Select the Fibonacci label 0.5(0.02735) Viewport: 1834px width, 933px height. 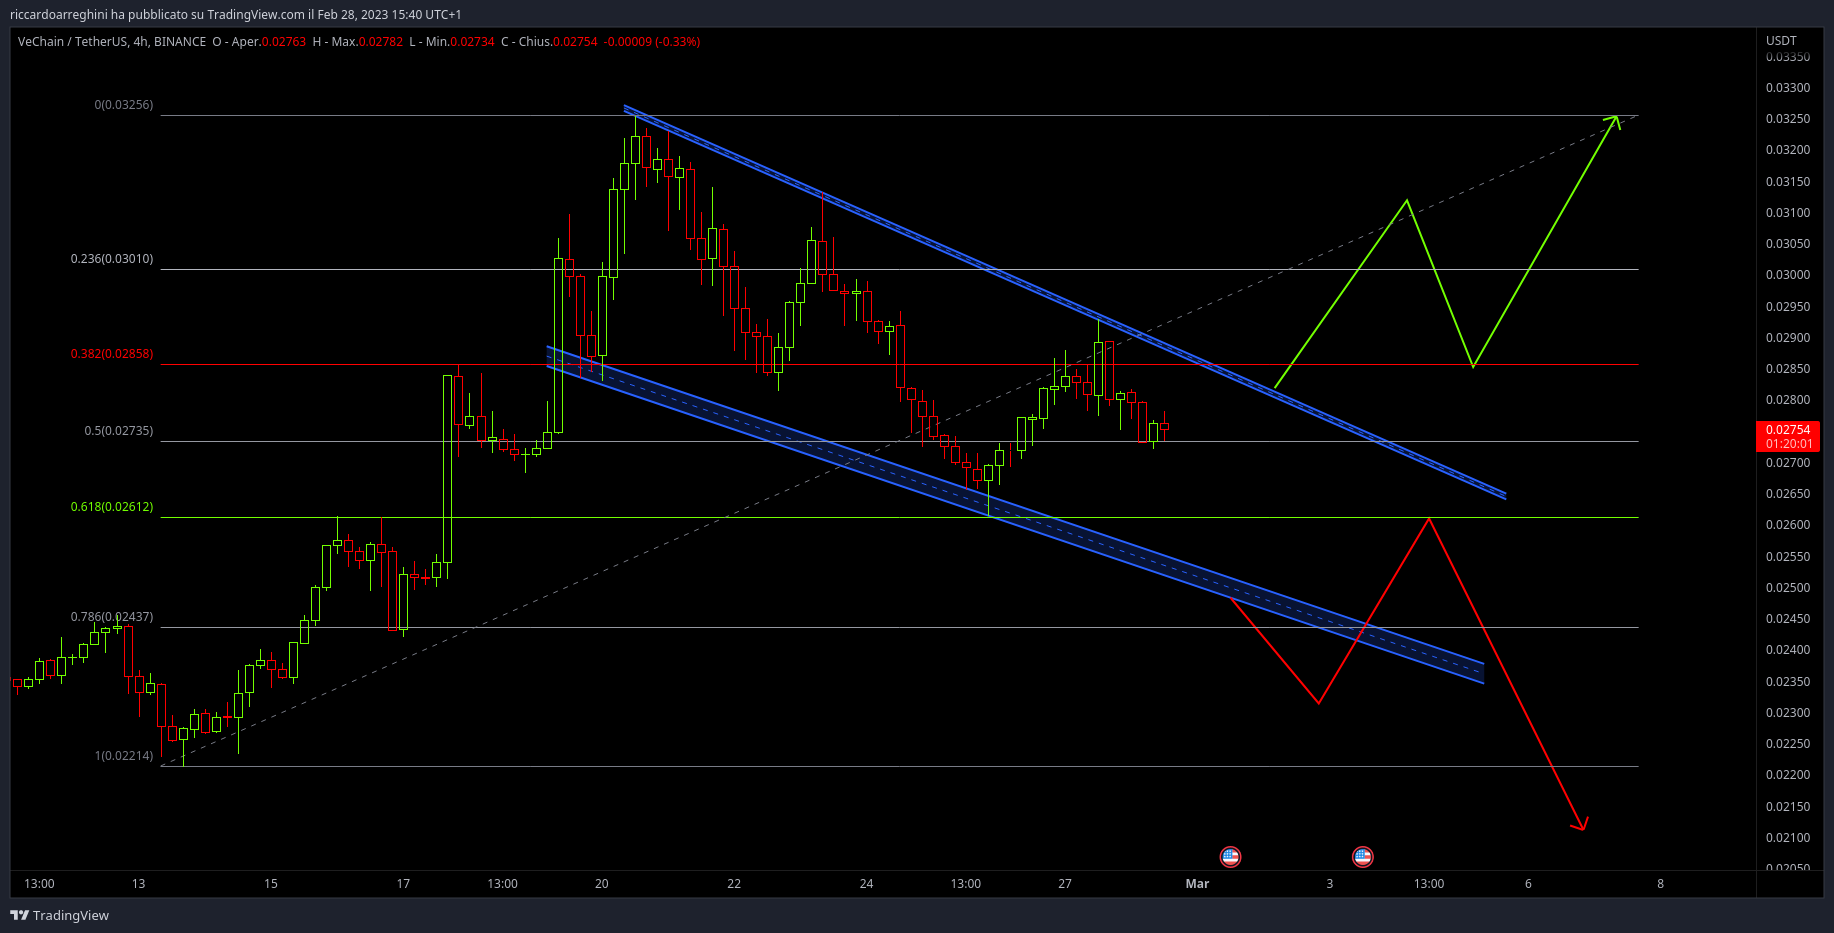coord(119,431)
